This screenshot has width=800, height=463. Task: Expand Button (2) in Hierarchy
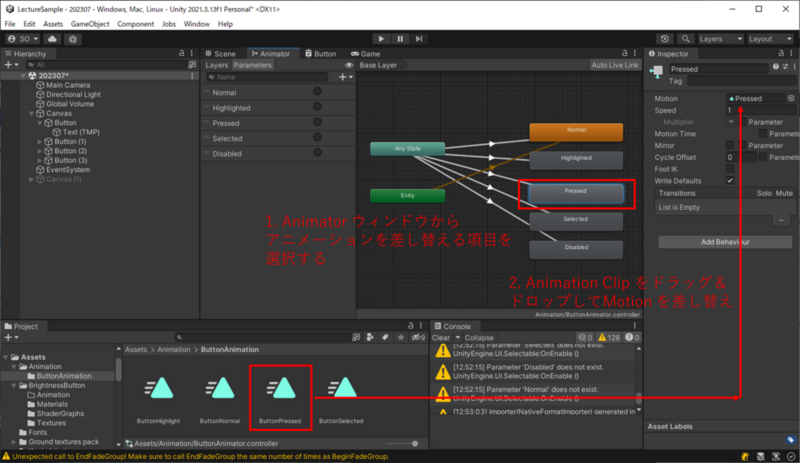point(40,151)
